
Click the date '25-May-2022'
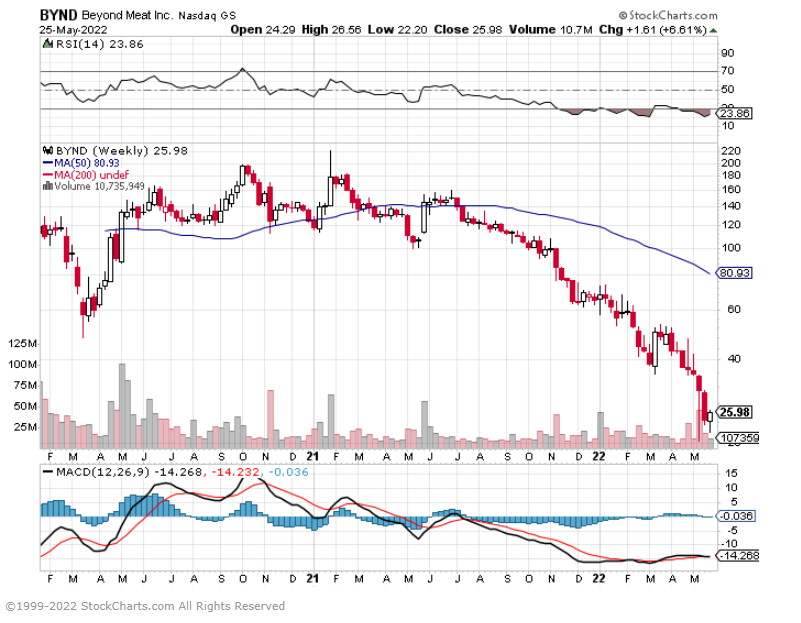tap(73, 30)
